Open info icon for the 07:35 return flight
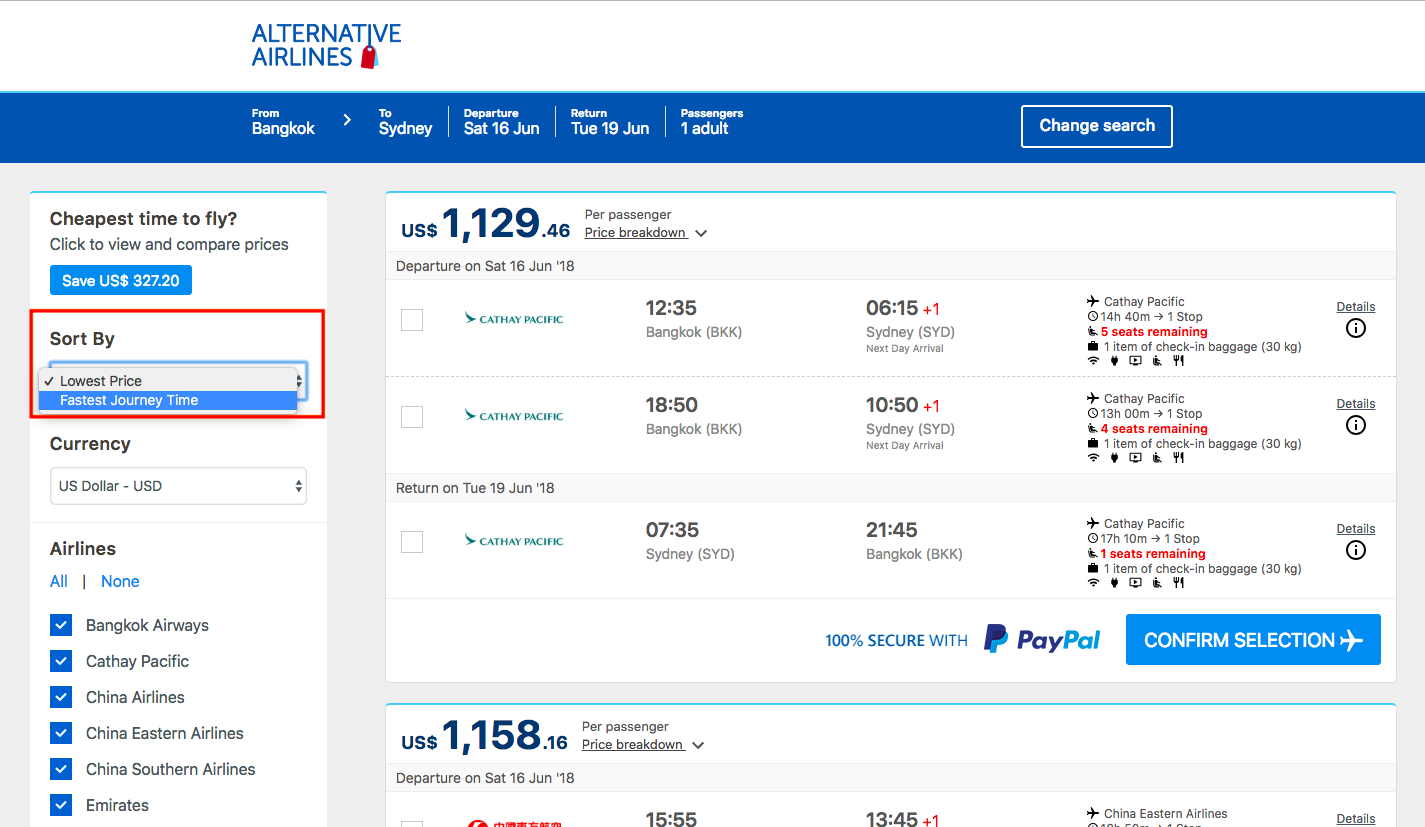 tap(1355, 550)
